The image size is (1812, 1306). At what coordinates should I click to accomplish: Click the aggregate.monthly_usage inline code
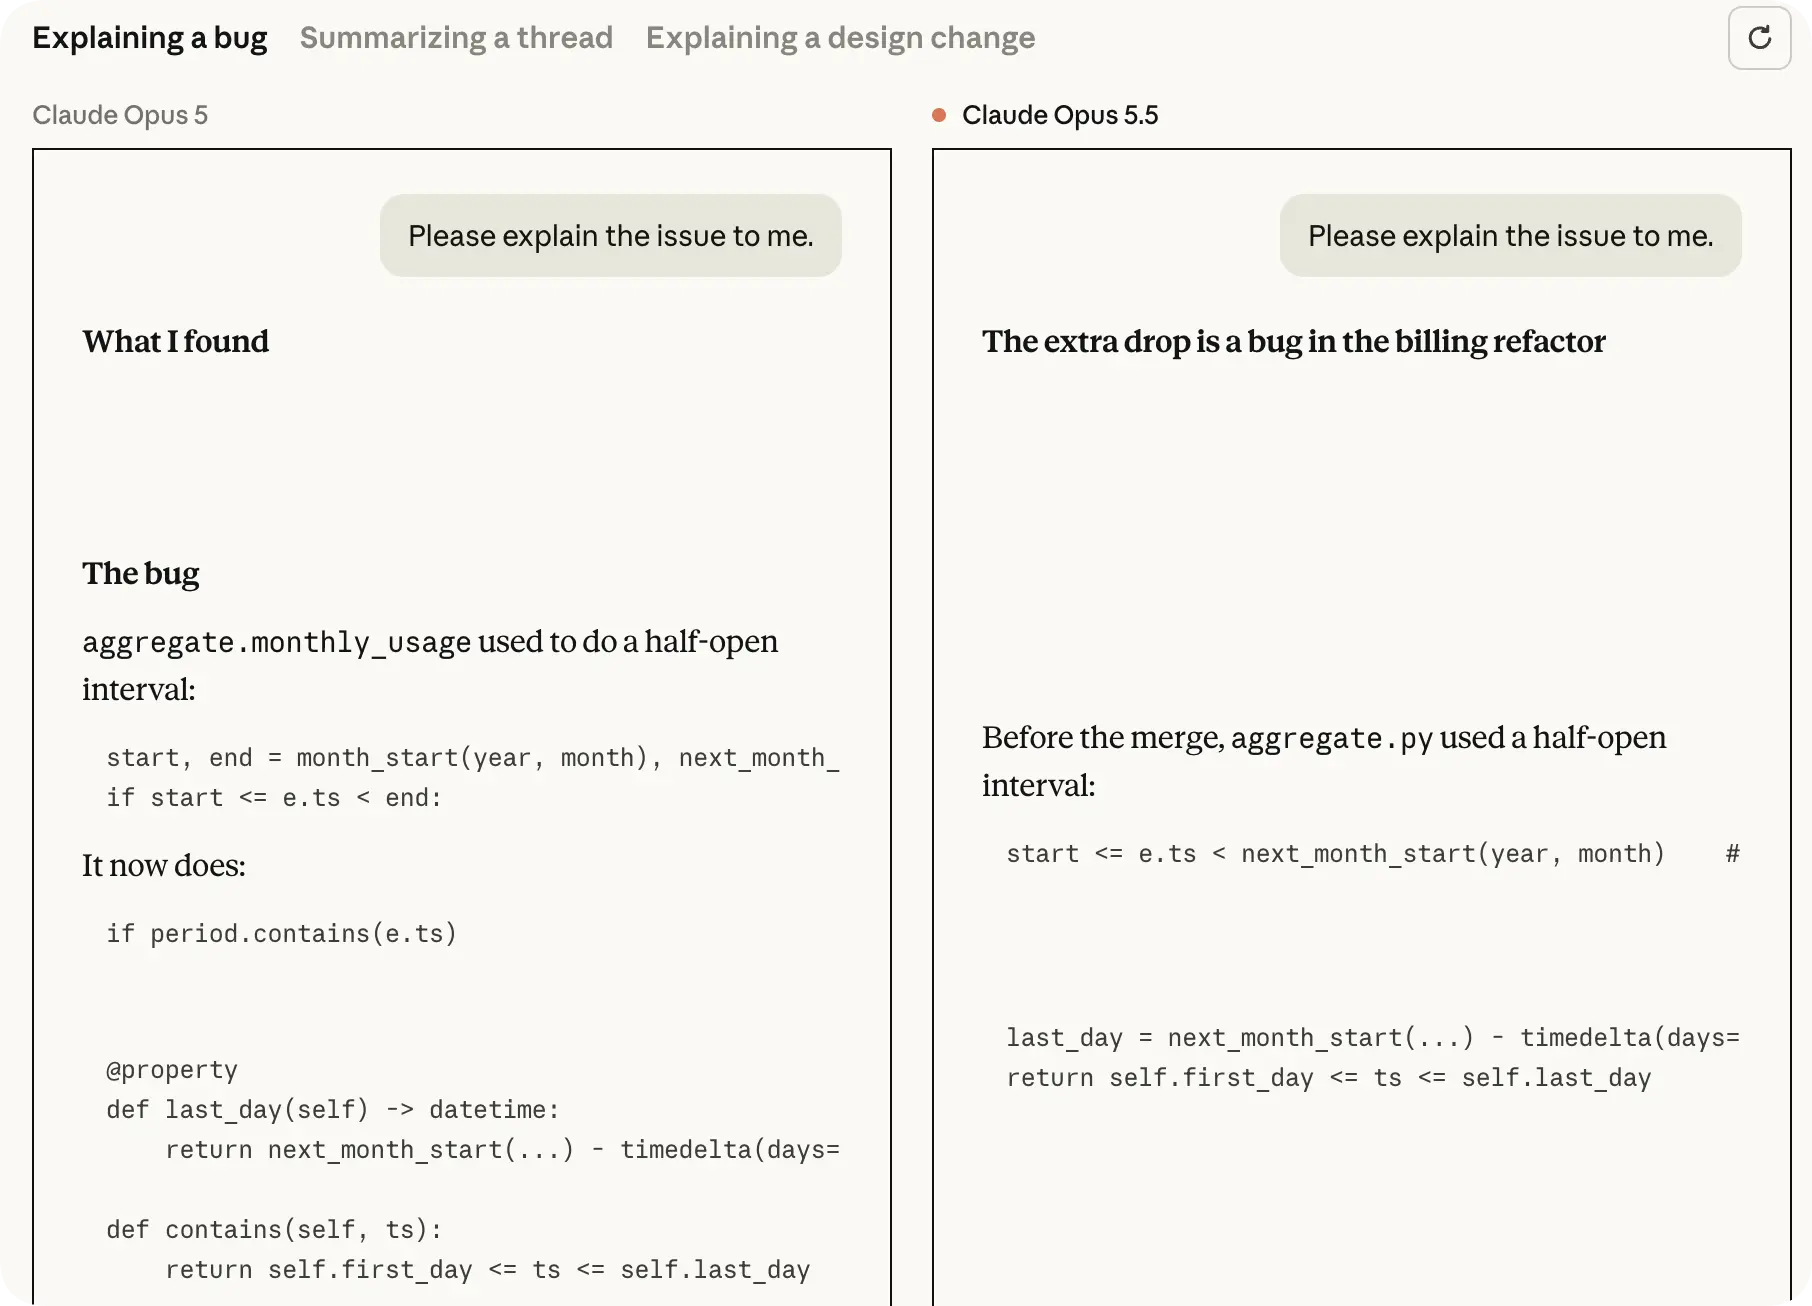coord(277,642)
